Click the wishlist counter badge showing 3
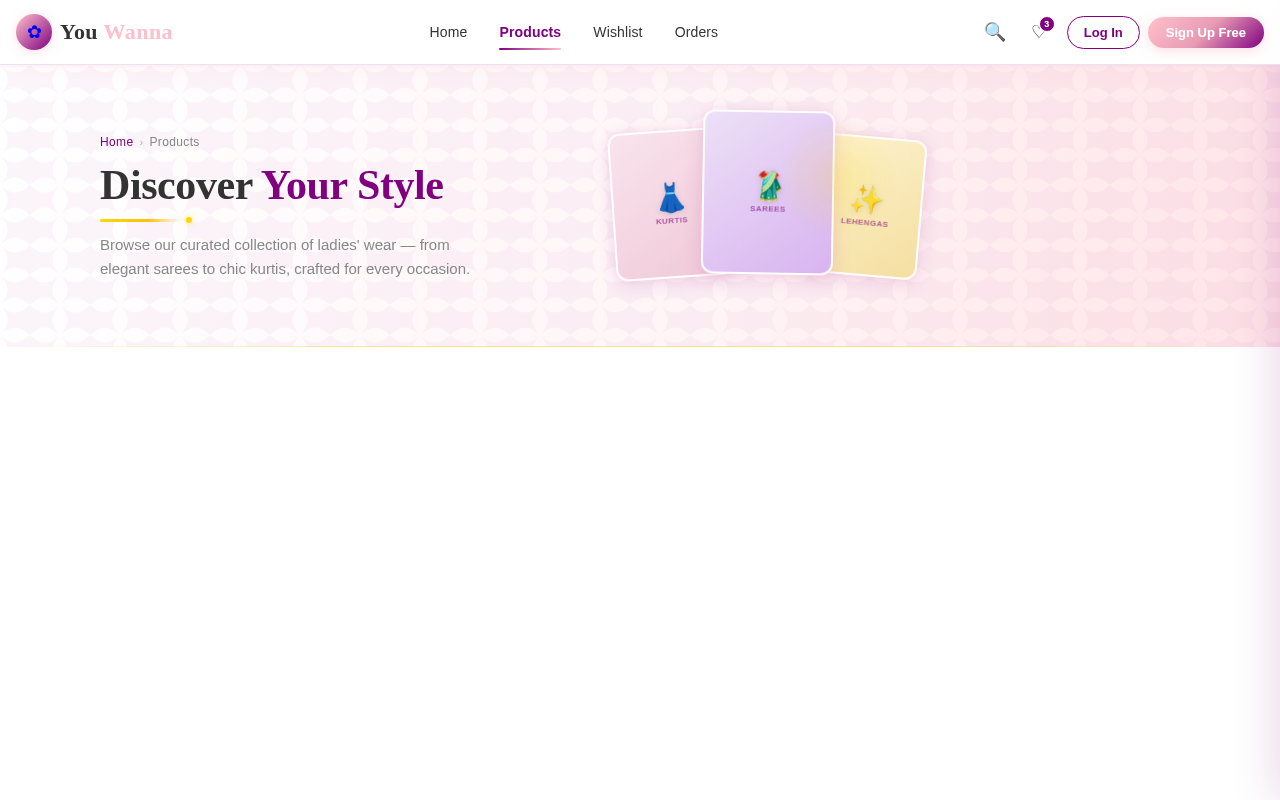 click(1046, 22)
